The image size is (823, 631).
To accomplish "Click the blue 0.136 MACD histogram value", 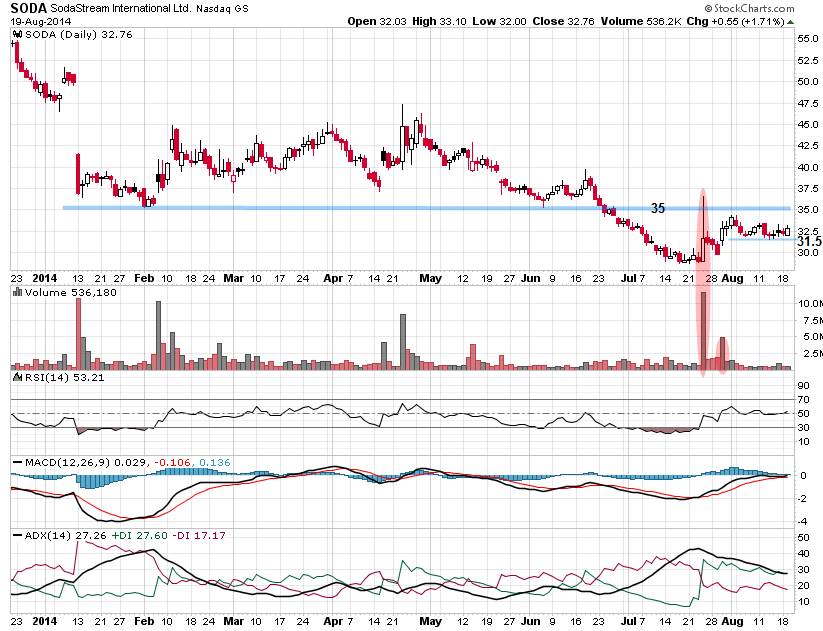I will click(x=215, y=462).
